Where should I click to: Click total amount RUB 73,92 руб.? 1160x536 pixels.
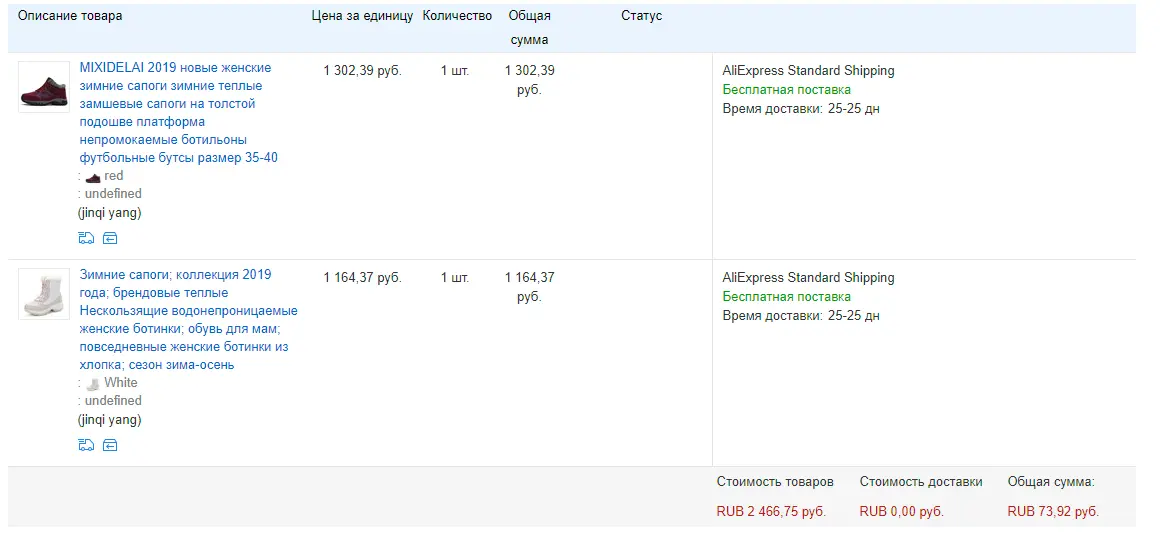[x=1053, y=512]
